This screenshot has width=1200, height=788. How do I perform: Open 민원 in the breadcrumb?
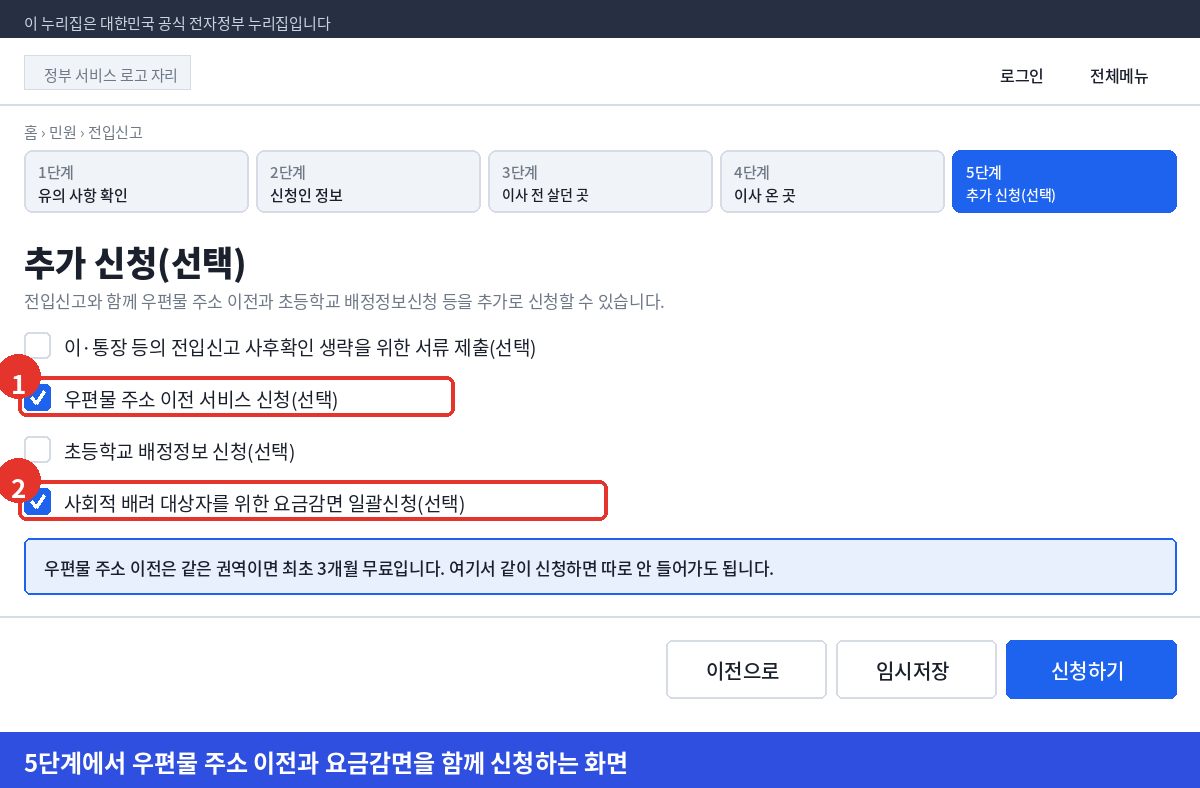pyautogui.click(x=62, y=132)
